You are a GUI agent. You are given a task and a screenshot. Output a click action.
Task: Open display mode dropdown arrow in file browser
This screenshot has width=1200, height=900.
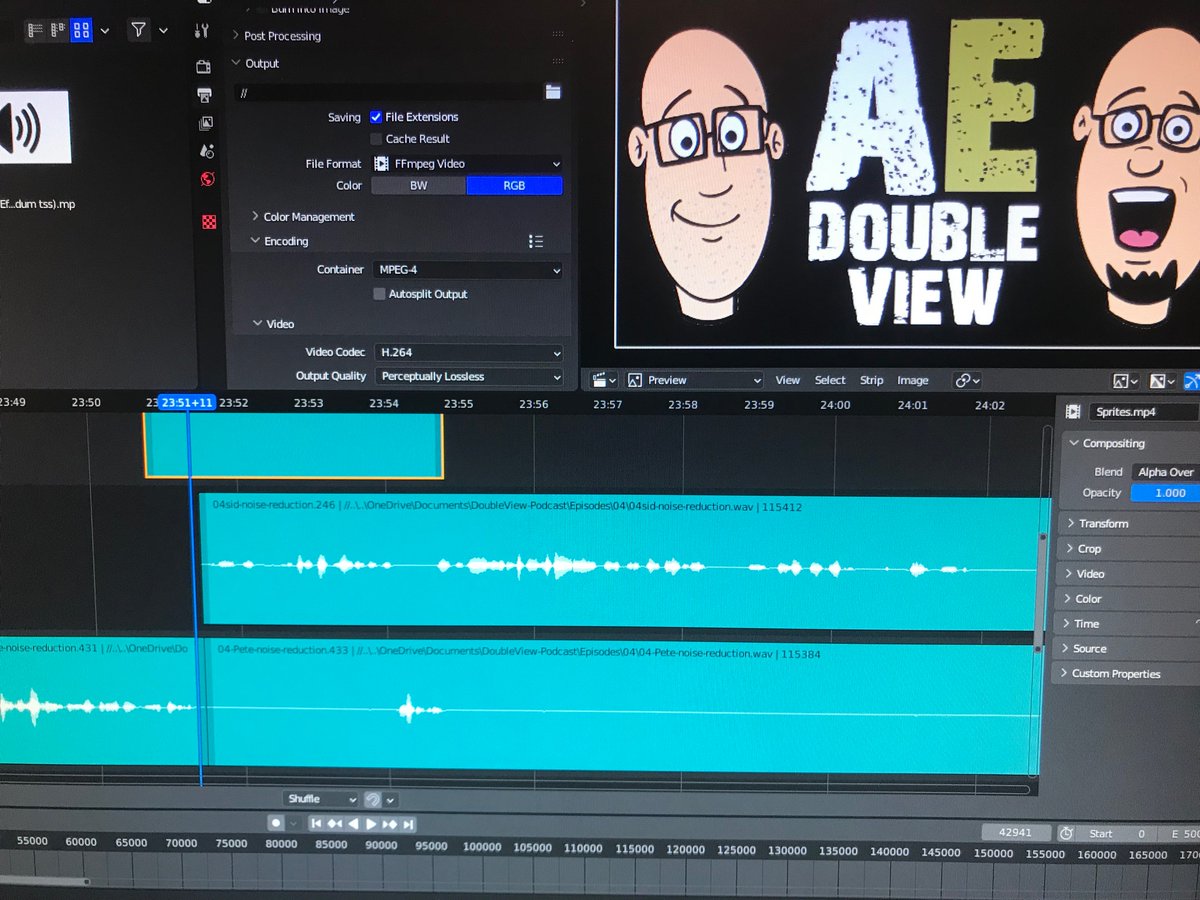click(104, 30)
